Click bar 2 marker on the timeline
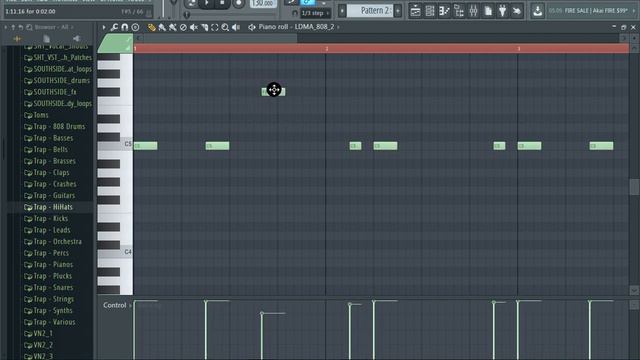The height and width of the screenshot is (360, 640). point(326,49)
